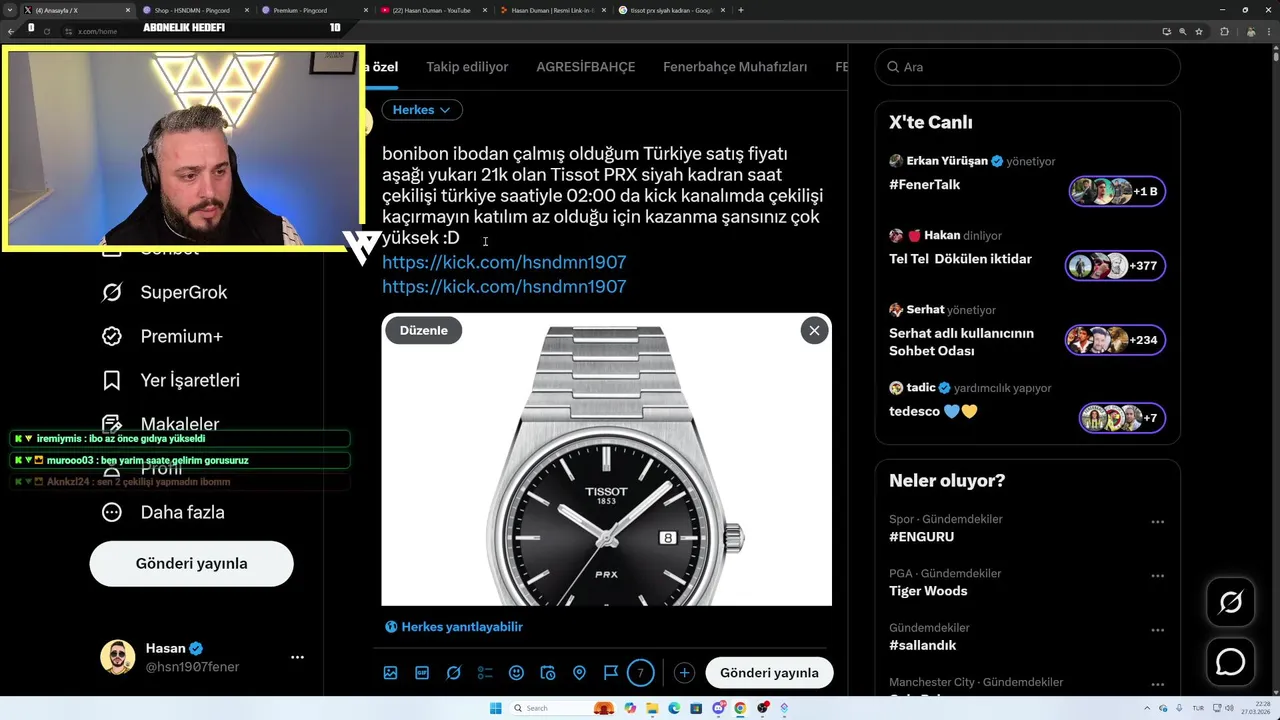Add a GIF to the post

[x=422, y=673]
